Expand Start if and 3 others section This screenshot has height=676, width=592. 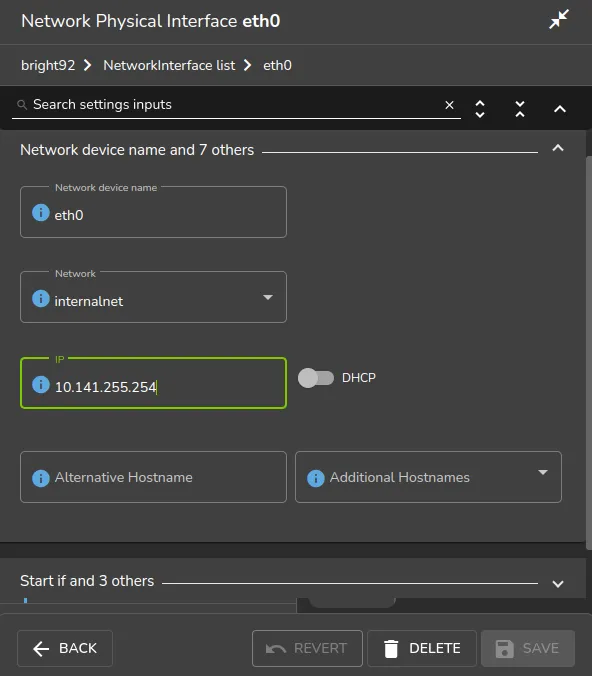(558, 584)
